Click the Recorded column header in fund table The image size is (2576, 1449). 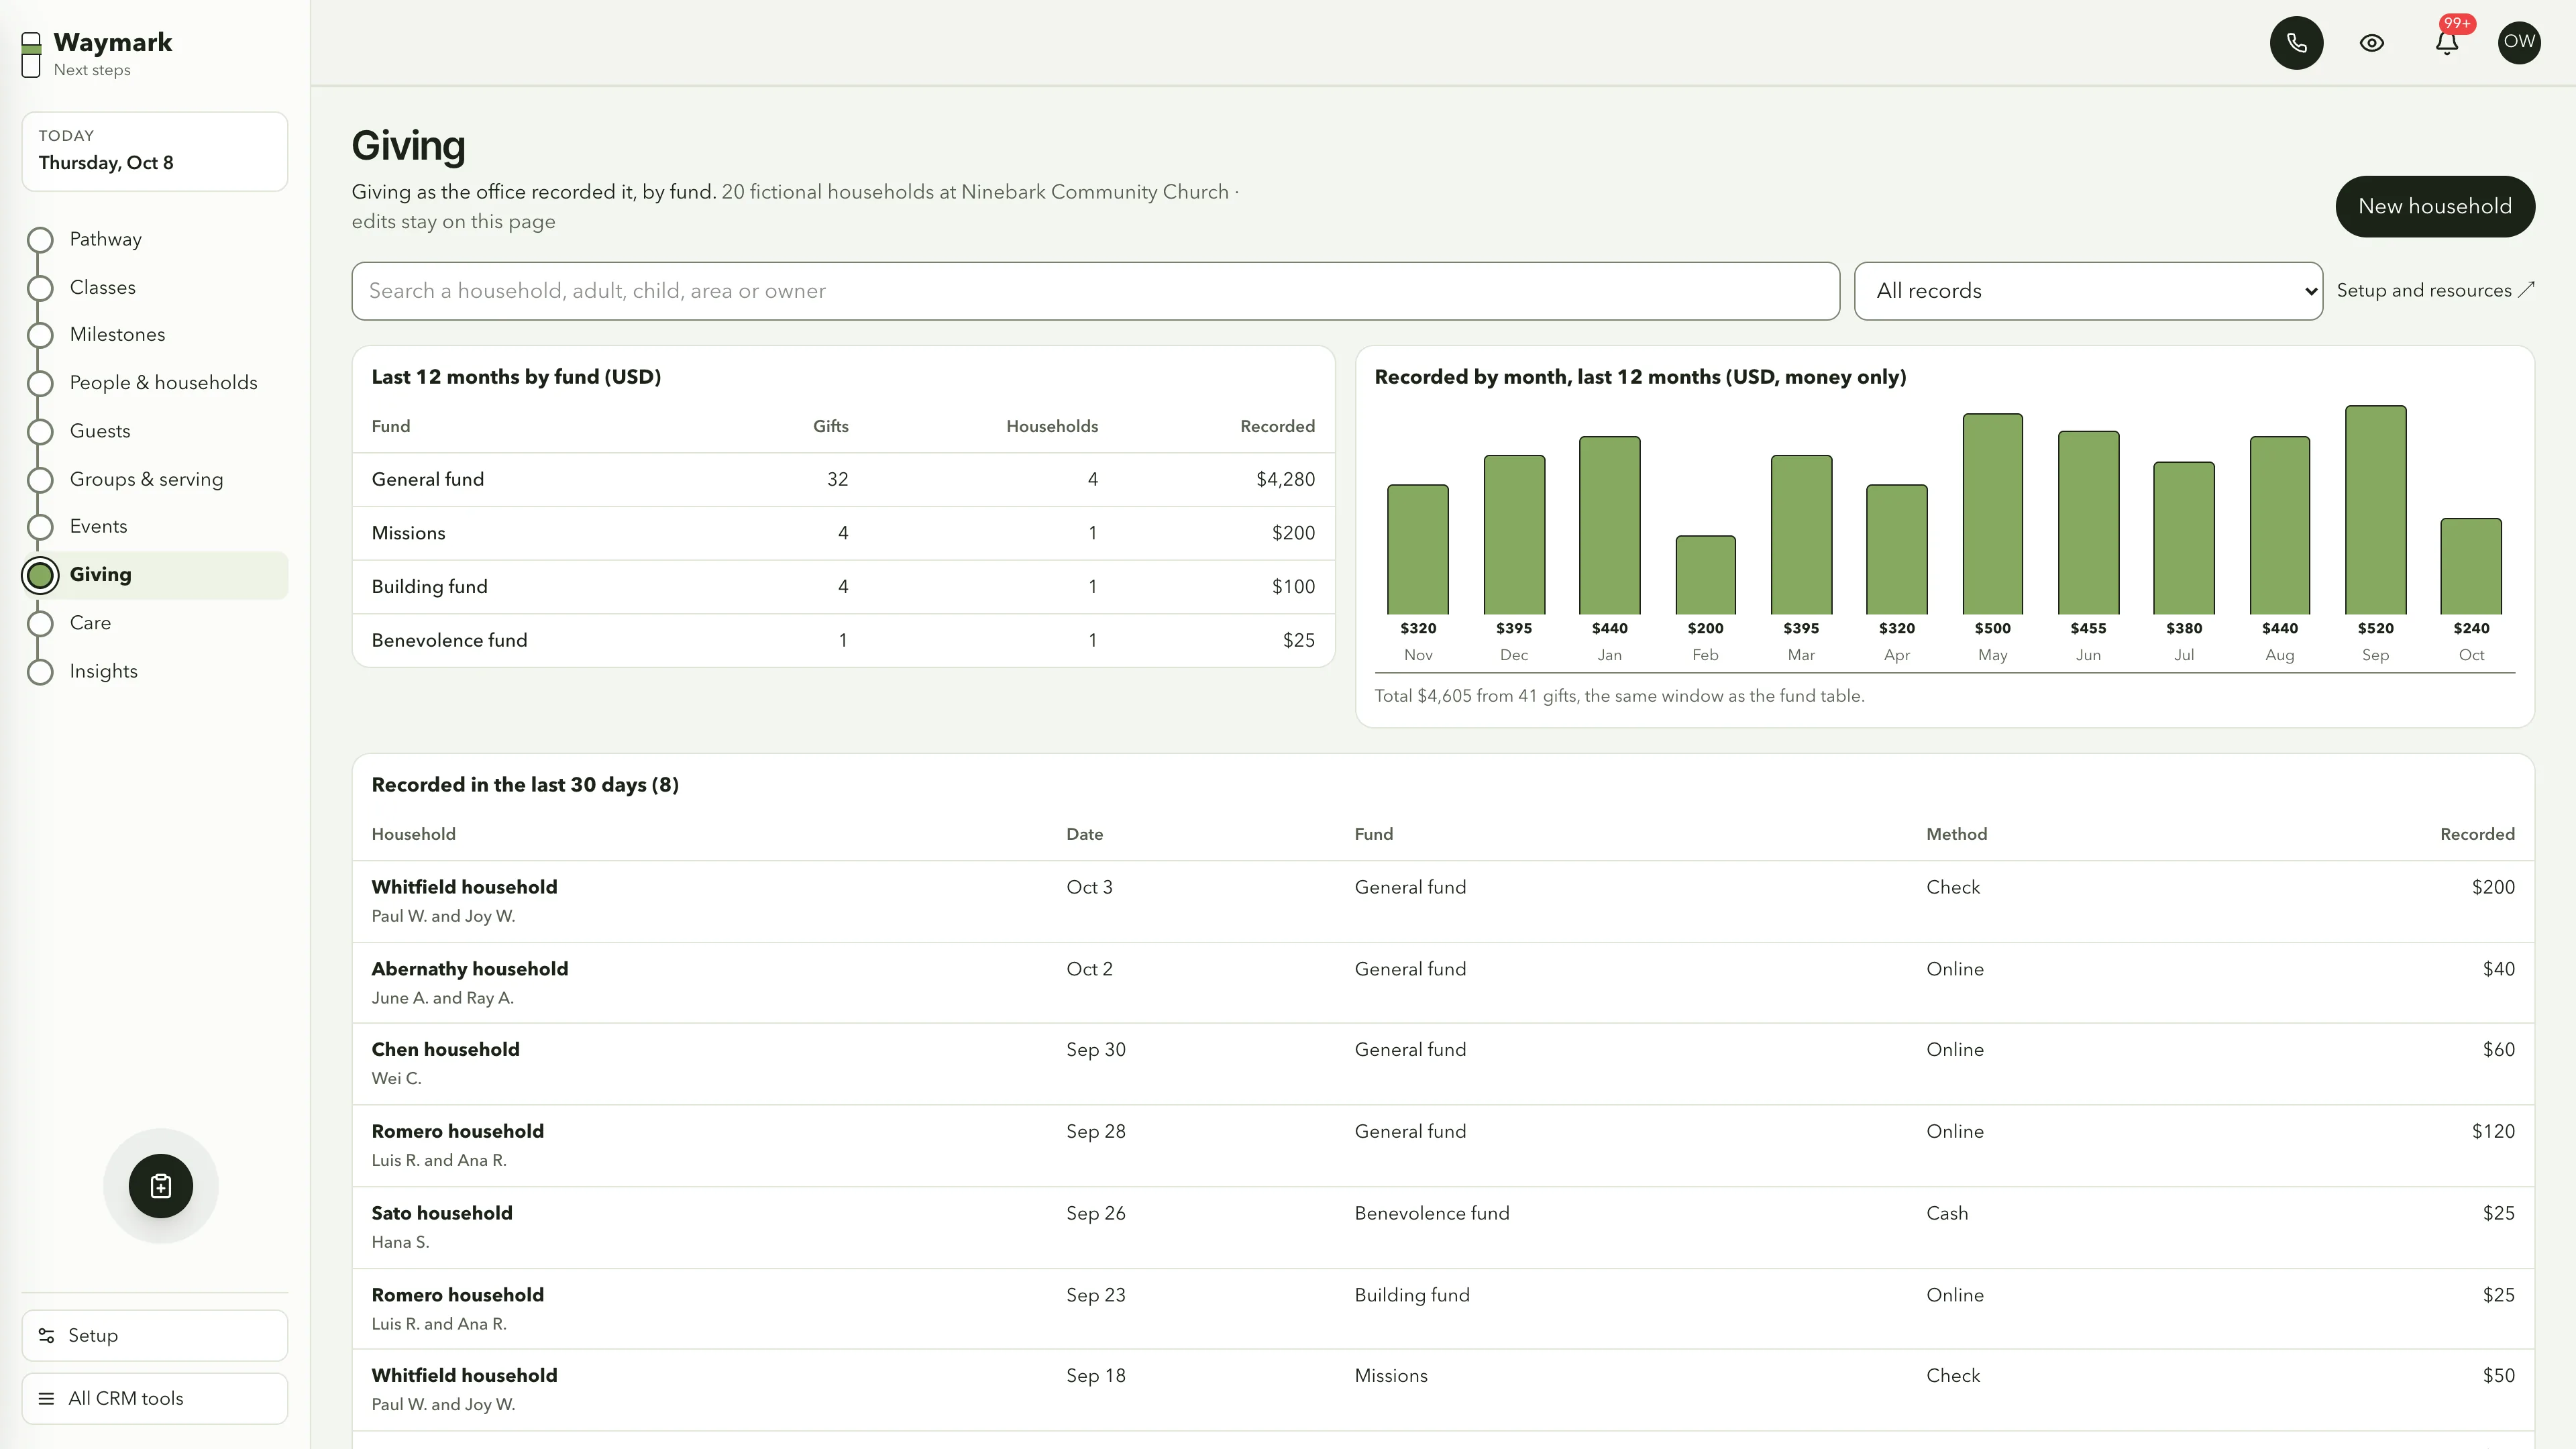pos(1277,426)
